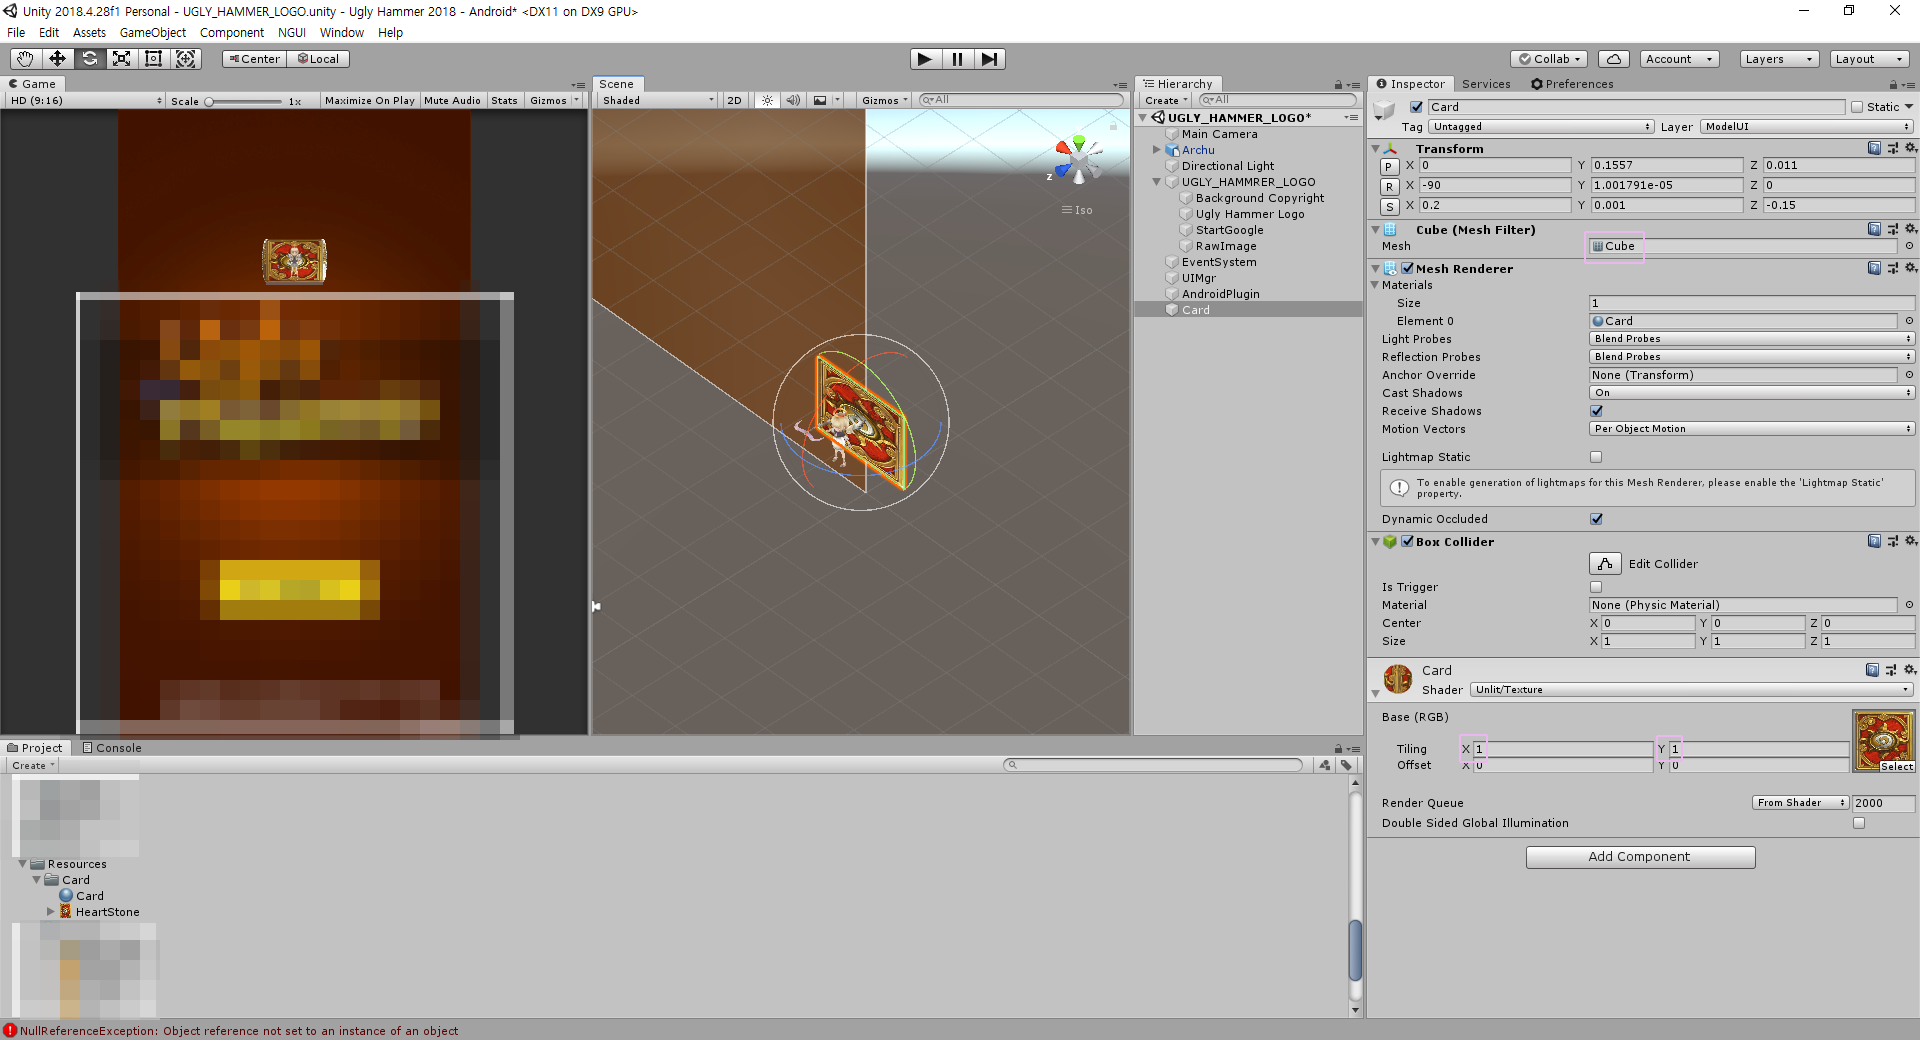Open the Tag Untagged dropdown
The height and width of the screenshot is (1040, 1920).
click(1542, 127)
